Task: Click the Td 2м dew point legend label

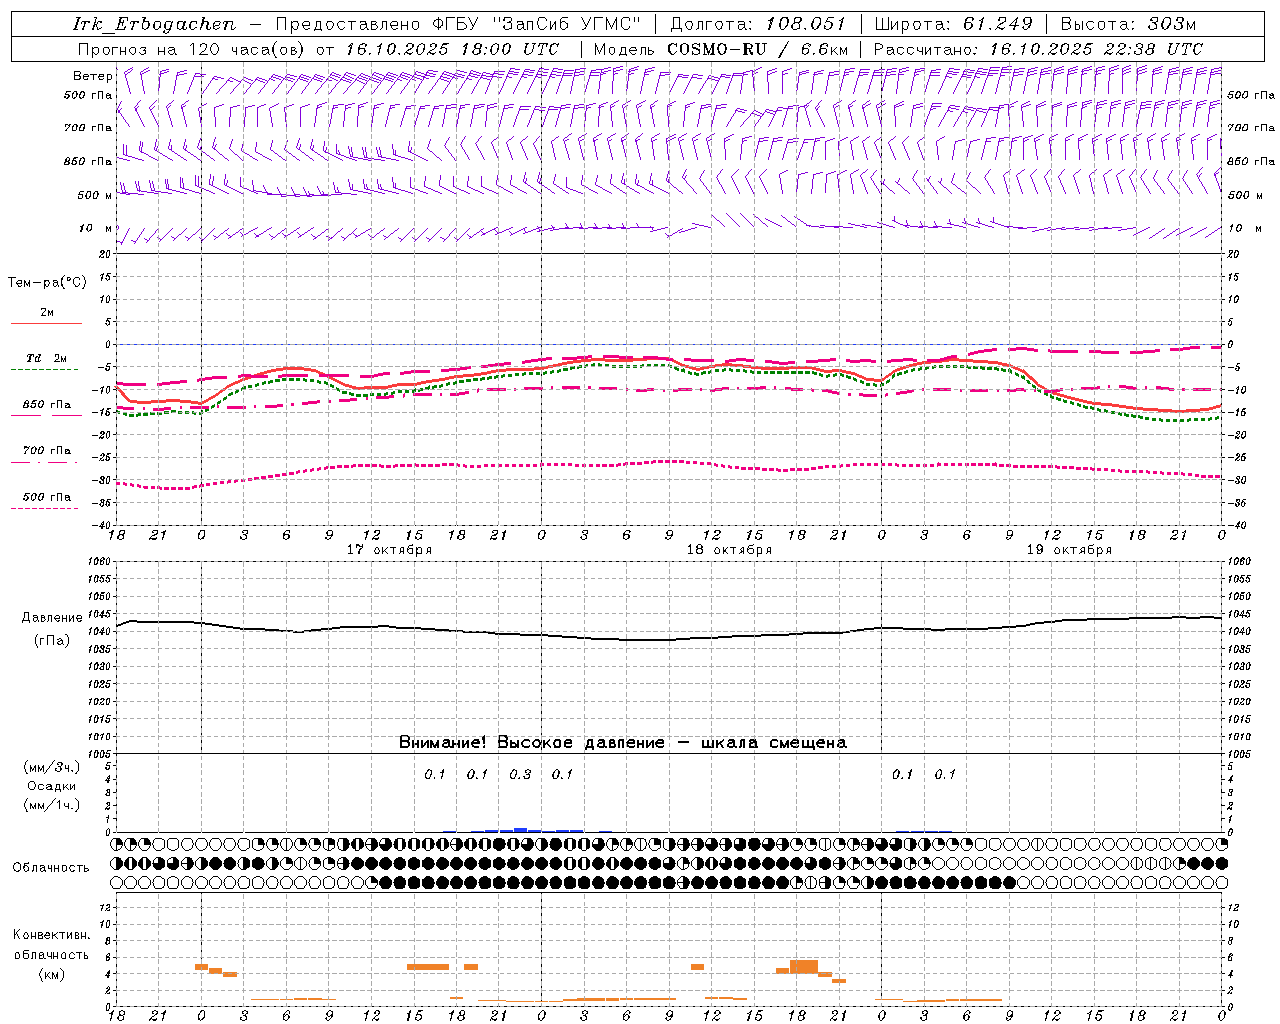Action: (46, 358)
